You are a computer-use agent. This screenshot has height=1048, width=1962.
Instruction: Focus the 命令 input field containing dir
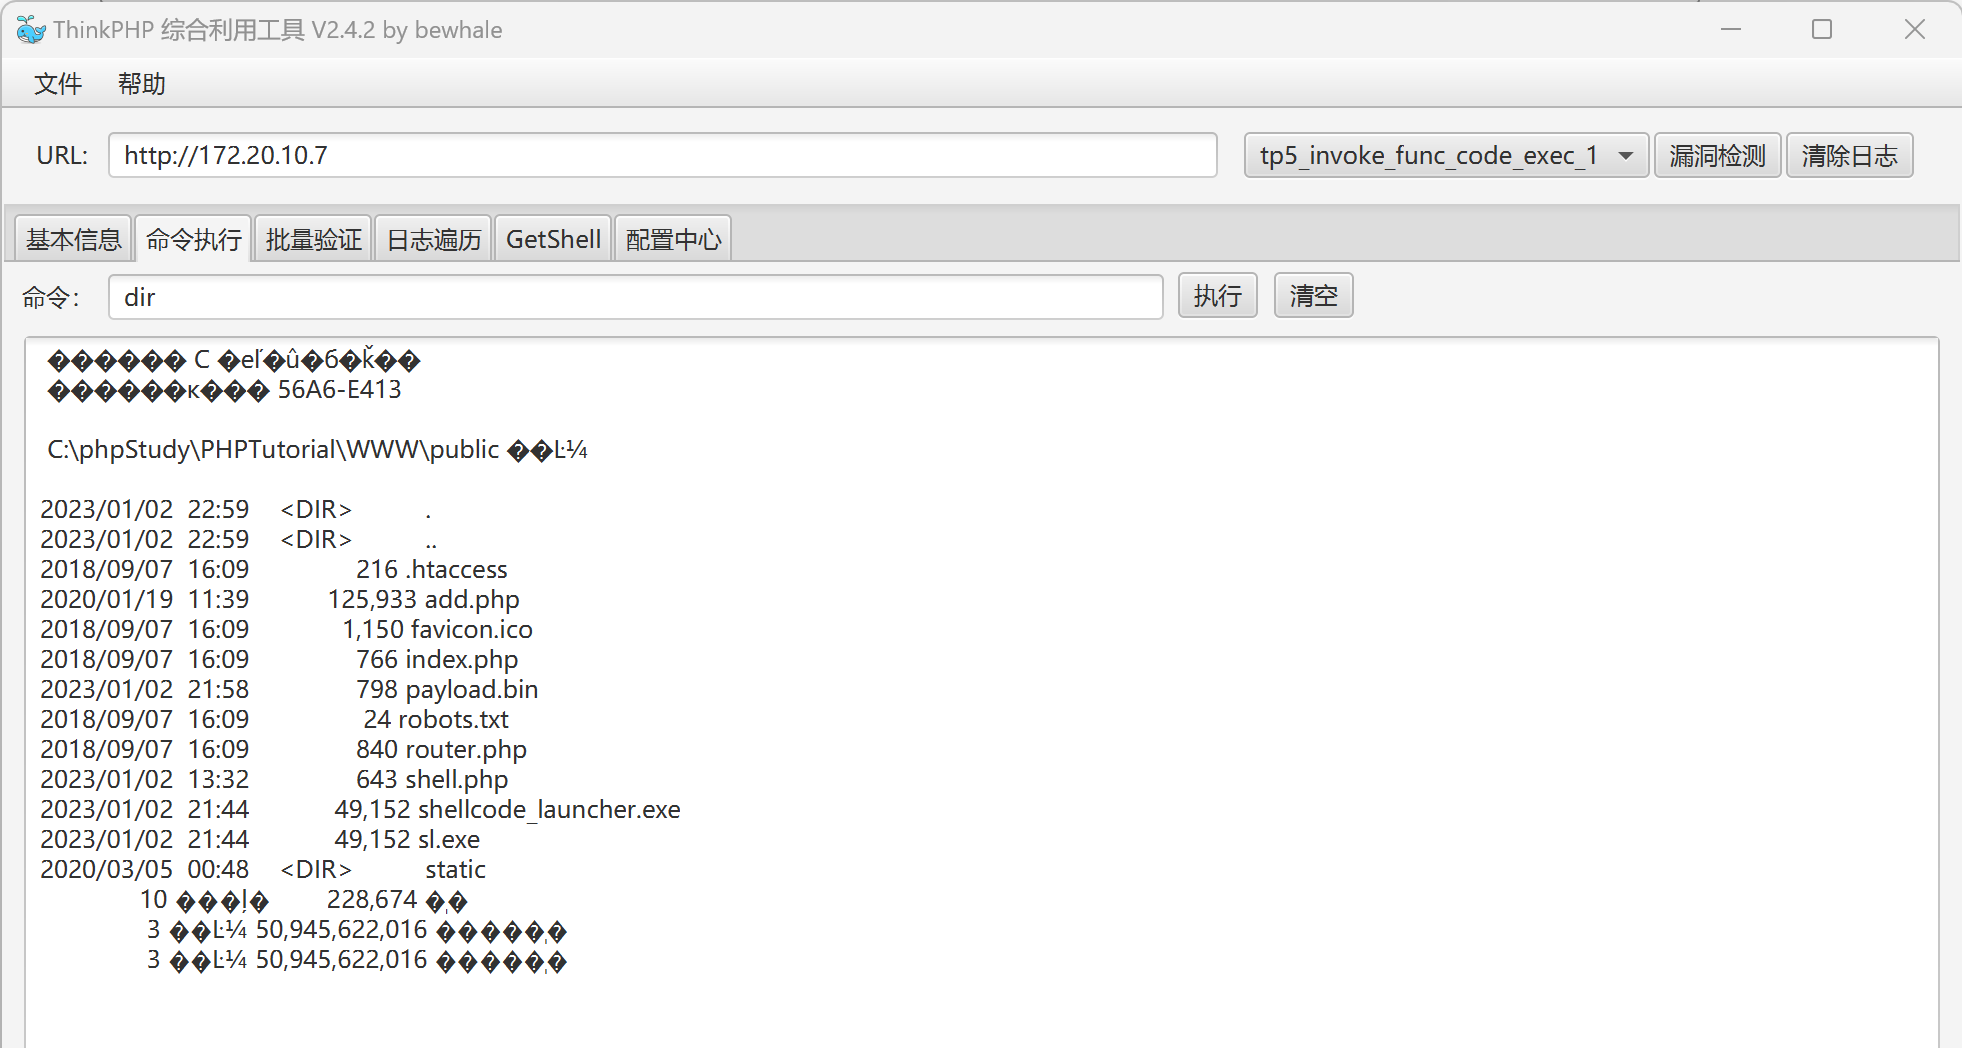635,298
